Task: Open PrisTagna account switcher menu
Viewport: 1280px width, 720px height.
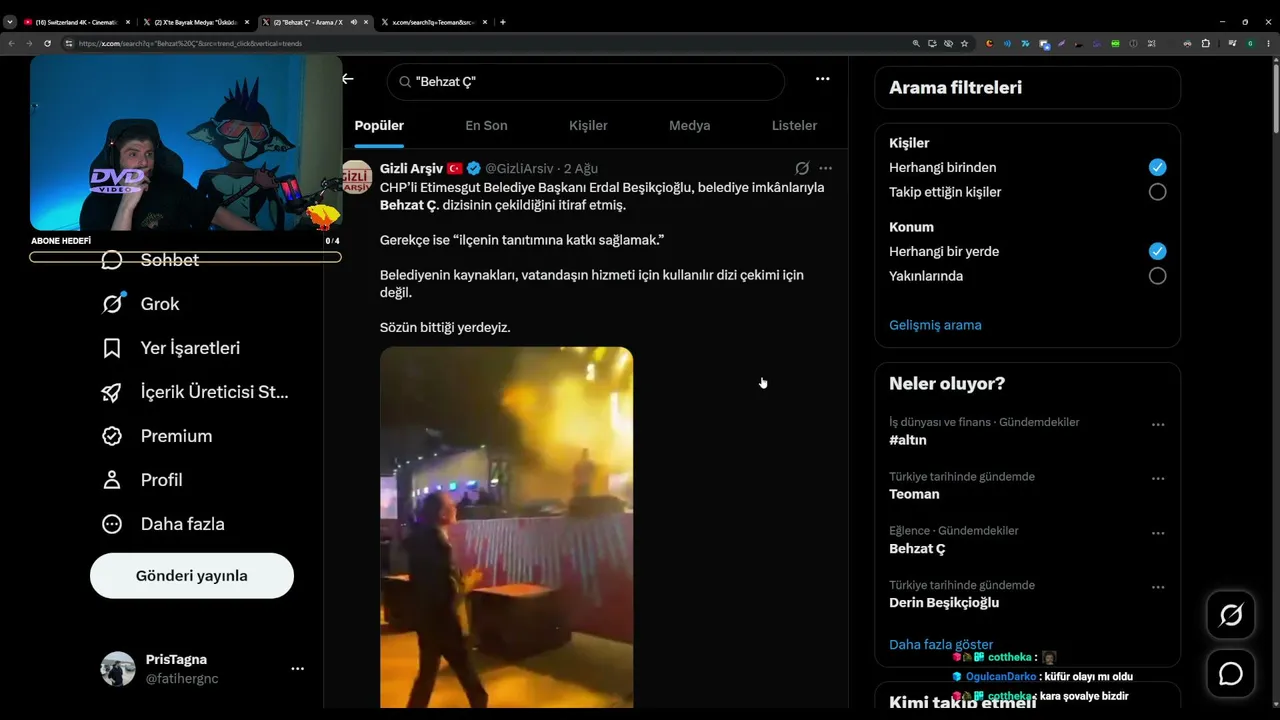Action: click(x=297, y=668)
